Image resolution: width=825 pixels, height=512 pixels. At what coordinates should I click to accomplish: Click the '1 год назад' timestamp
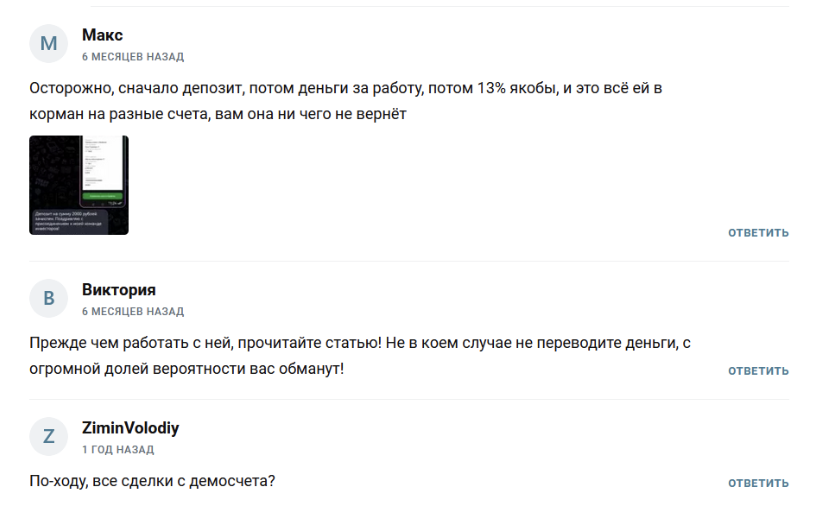[x=118, y=450]
